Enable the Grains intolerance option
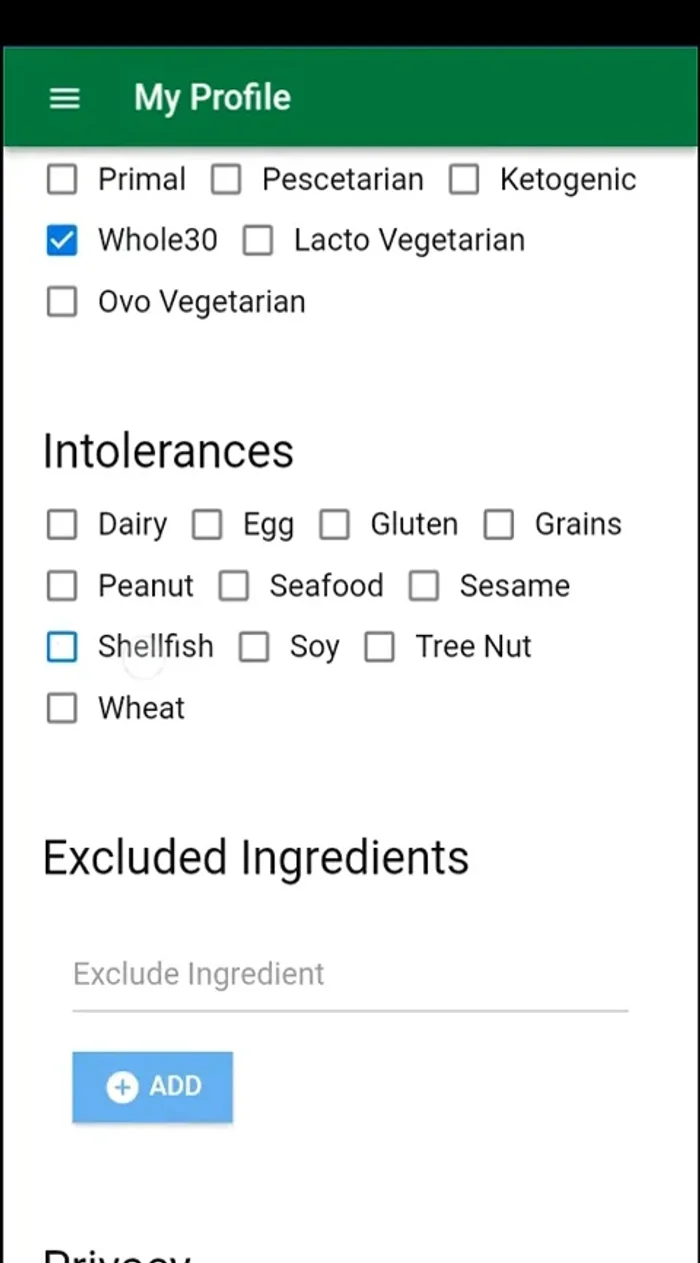The width and height of the screenshot is (700, 1263). 499,524
